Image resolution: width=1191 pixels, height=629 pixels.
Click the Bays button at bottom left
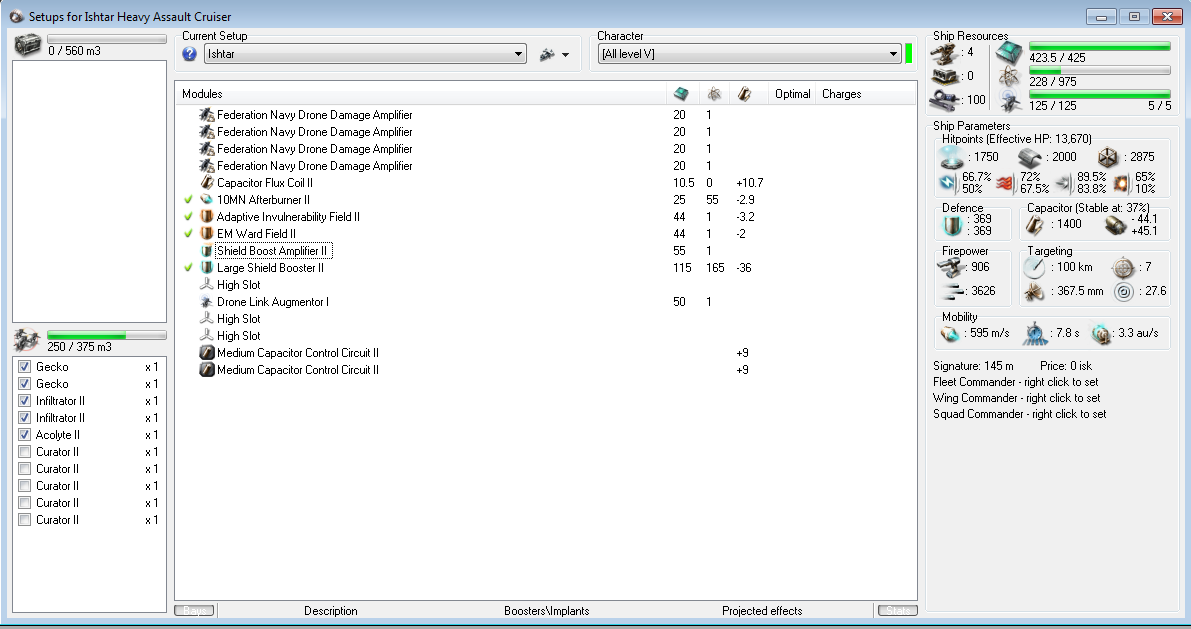click(194, 611)
